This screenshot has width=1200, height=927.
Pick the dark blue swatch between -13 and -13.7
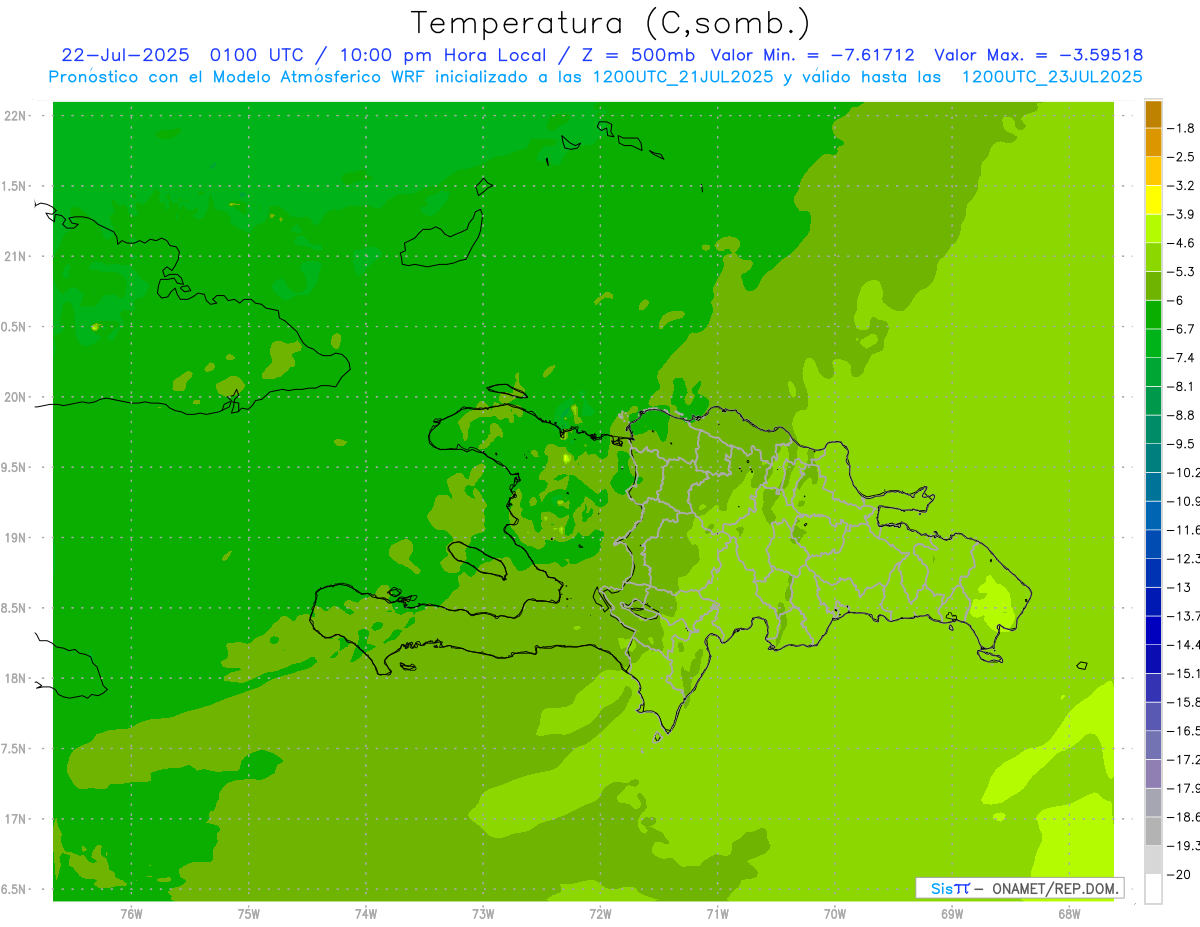[1153, 601]
